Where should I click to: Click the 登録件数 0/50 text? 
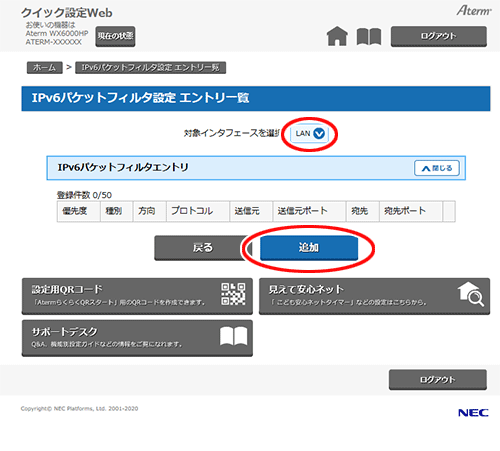[x=84, y=195]
